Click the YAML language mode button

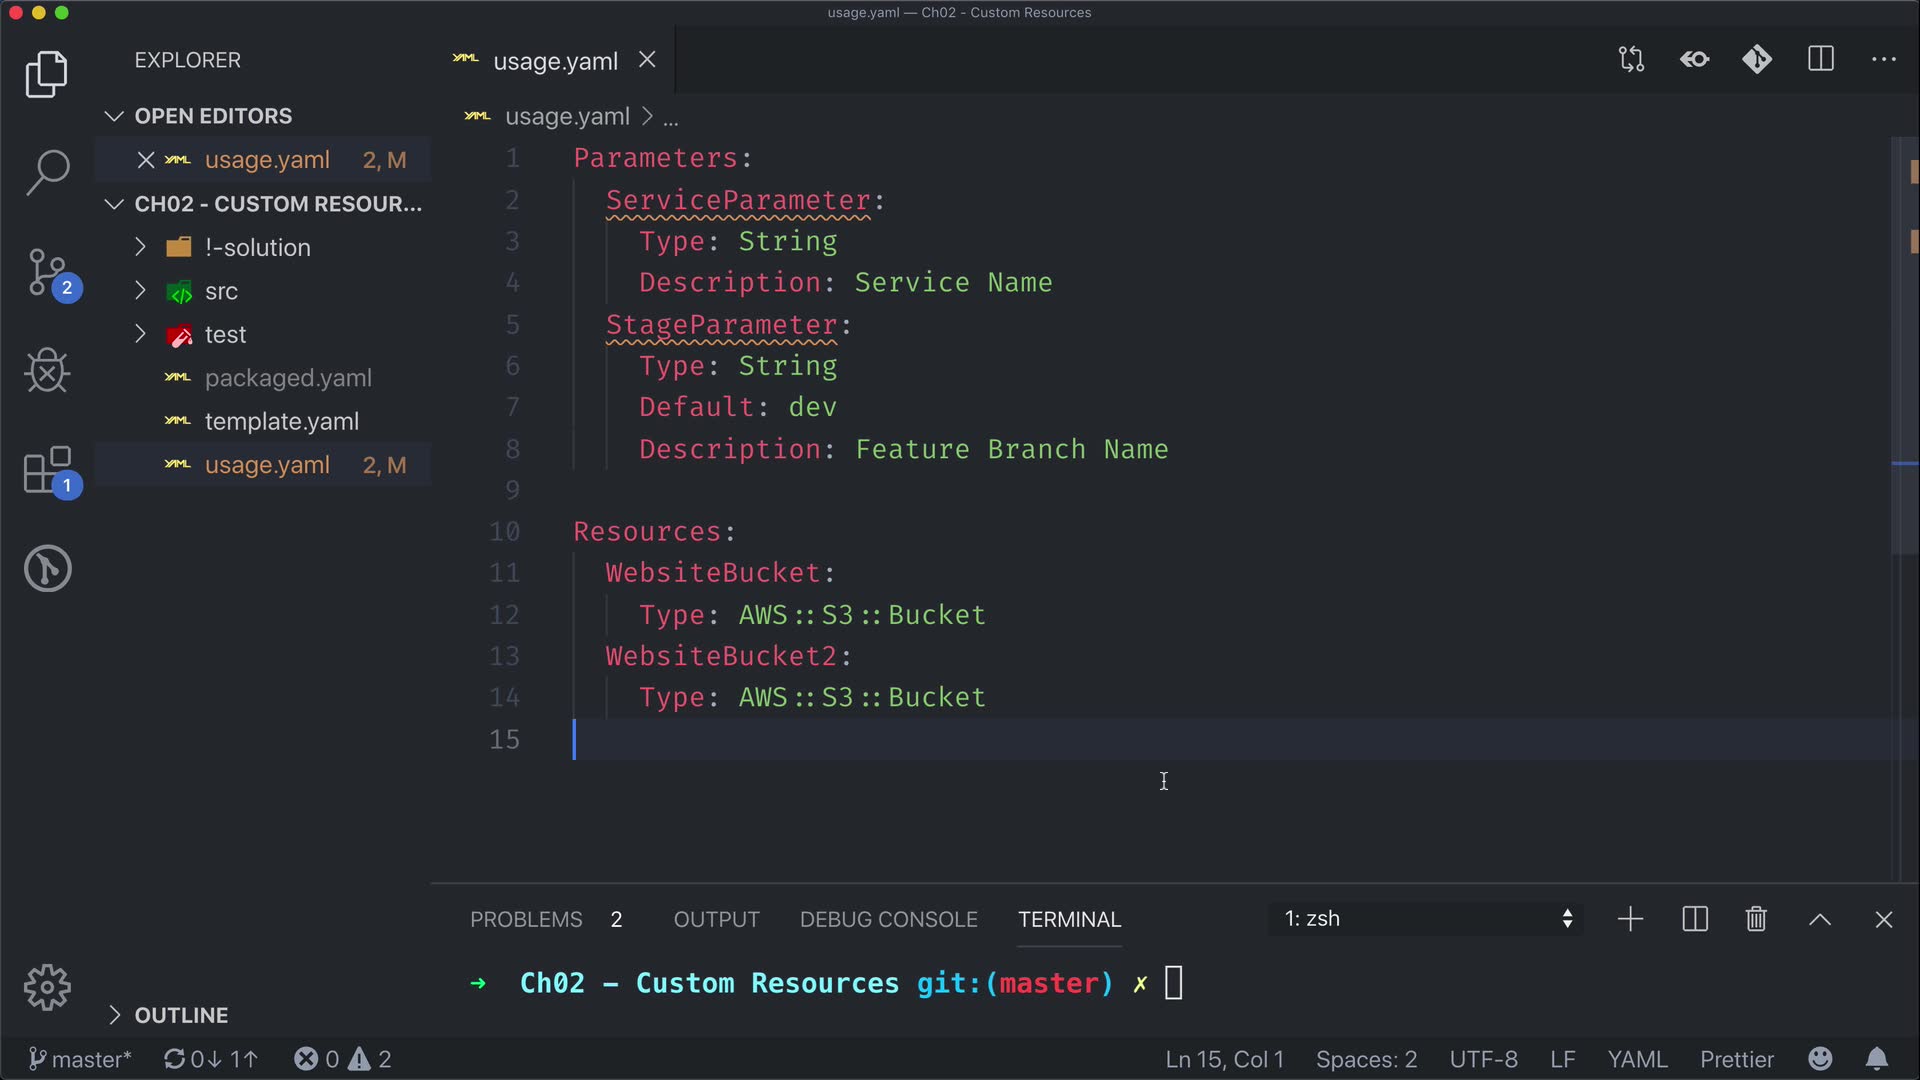click(x=1637, y=1059)
